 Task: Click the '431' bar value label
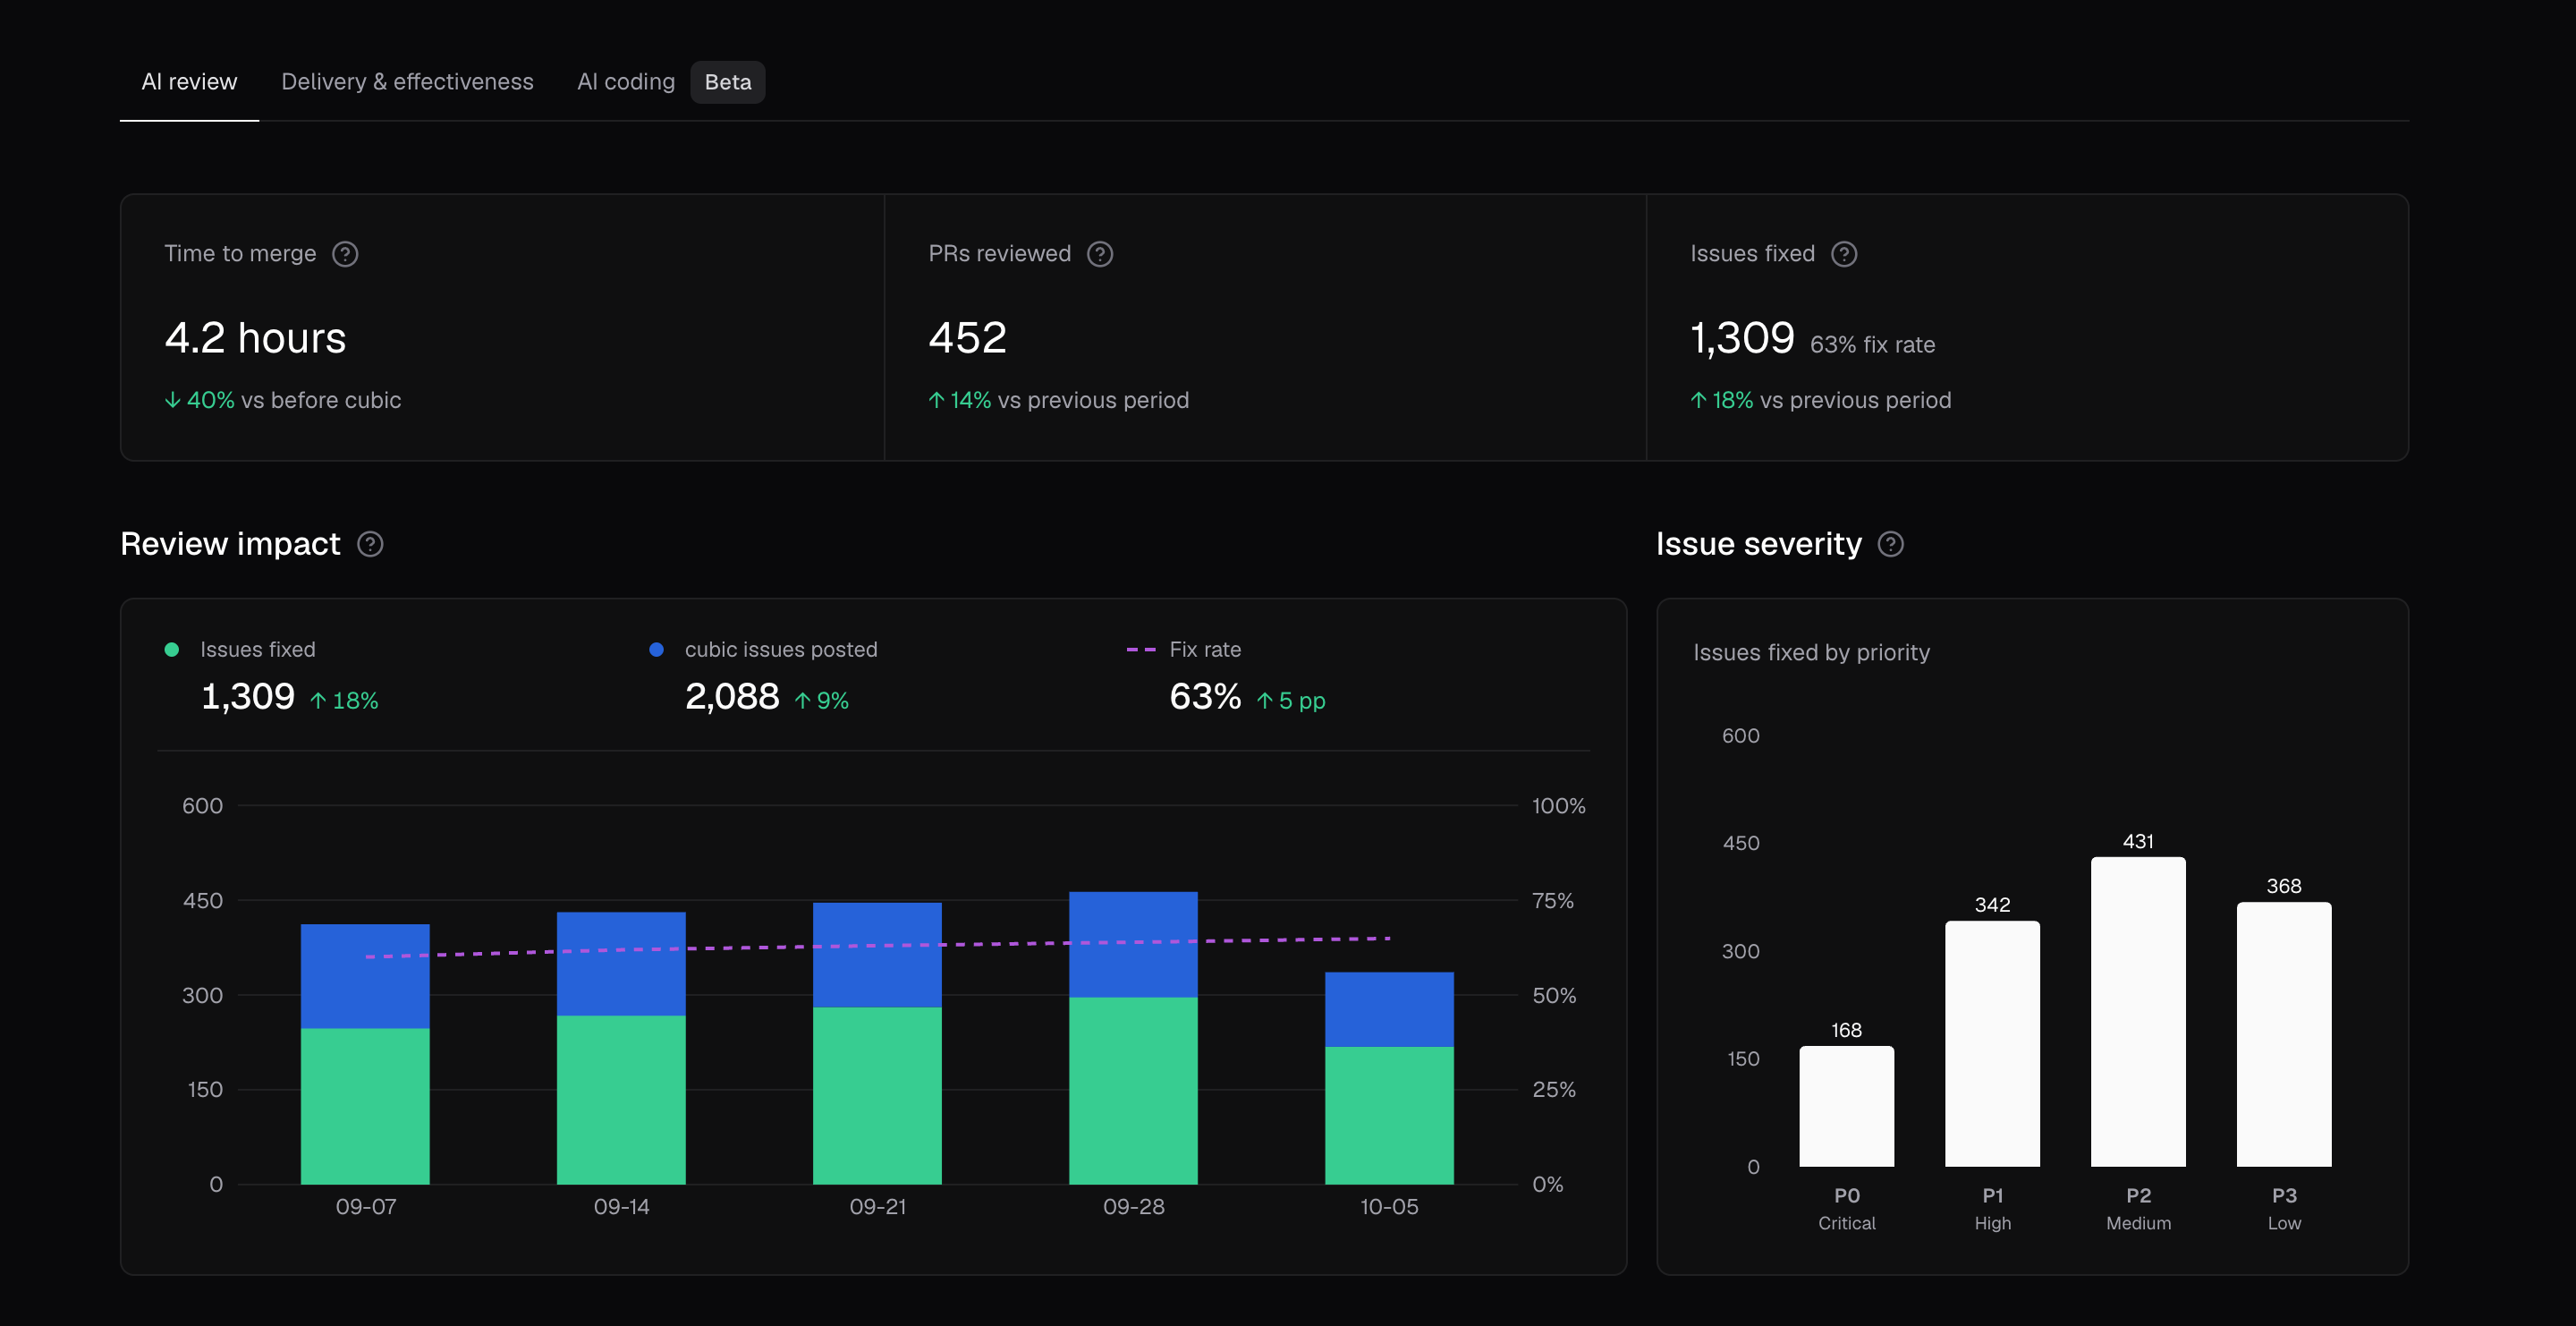pos(2138,842)
